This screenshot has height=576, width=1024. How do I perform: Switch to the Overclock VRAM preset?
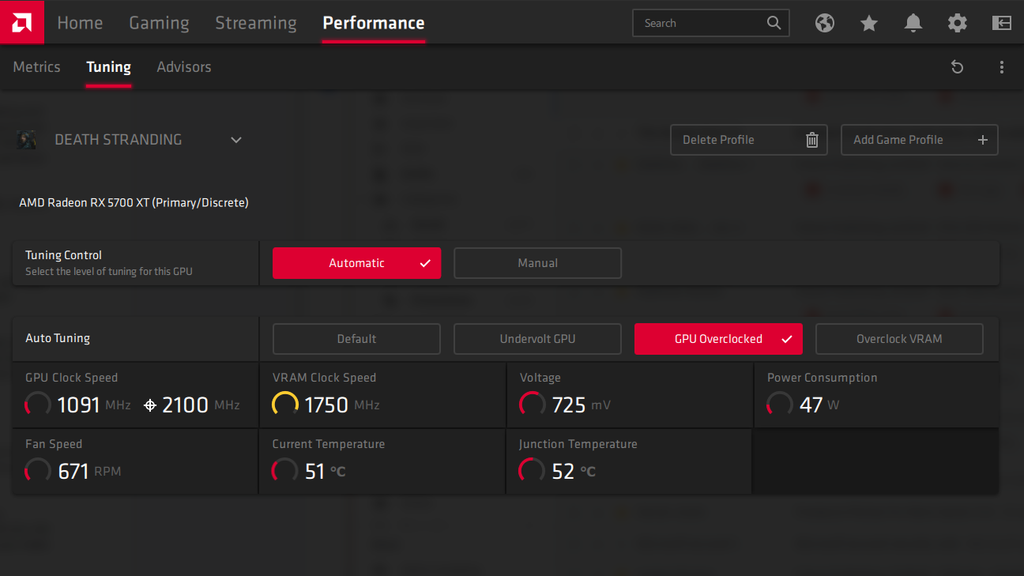tap(898, 339)
